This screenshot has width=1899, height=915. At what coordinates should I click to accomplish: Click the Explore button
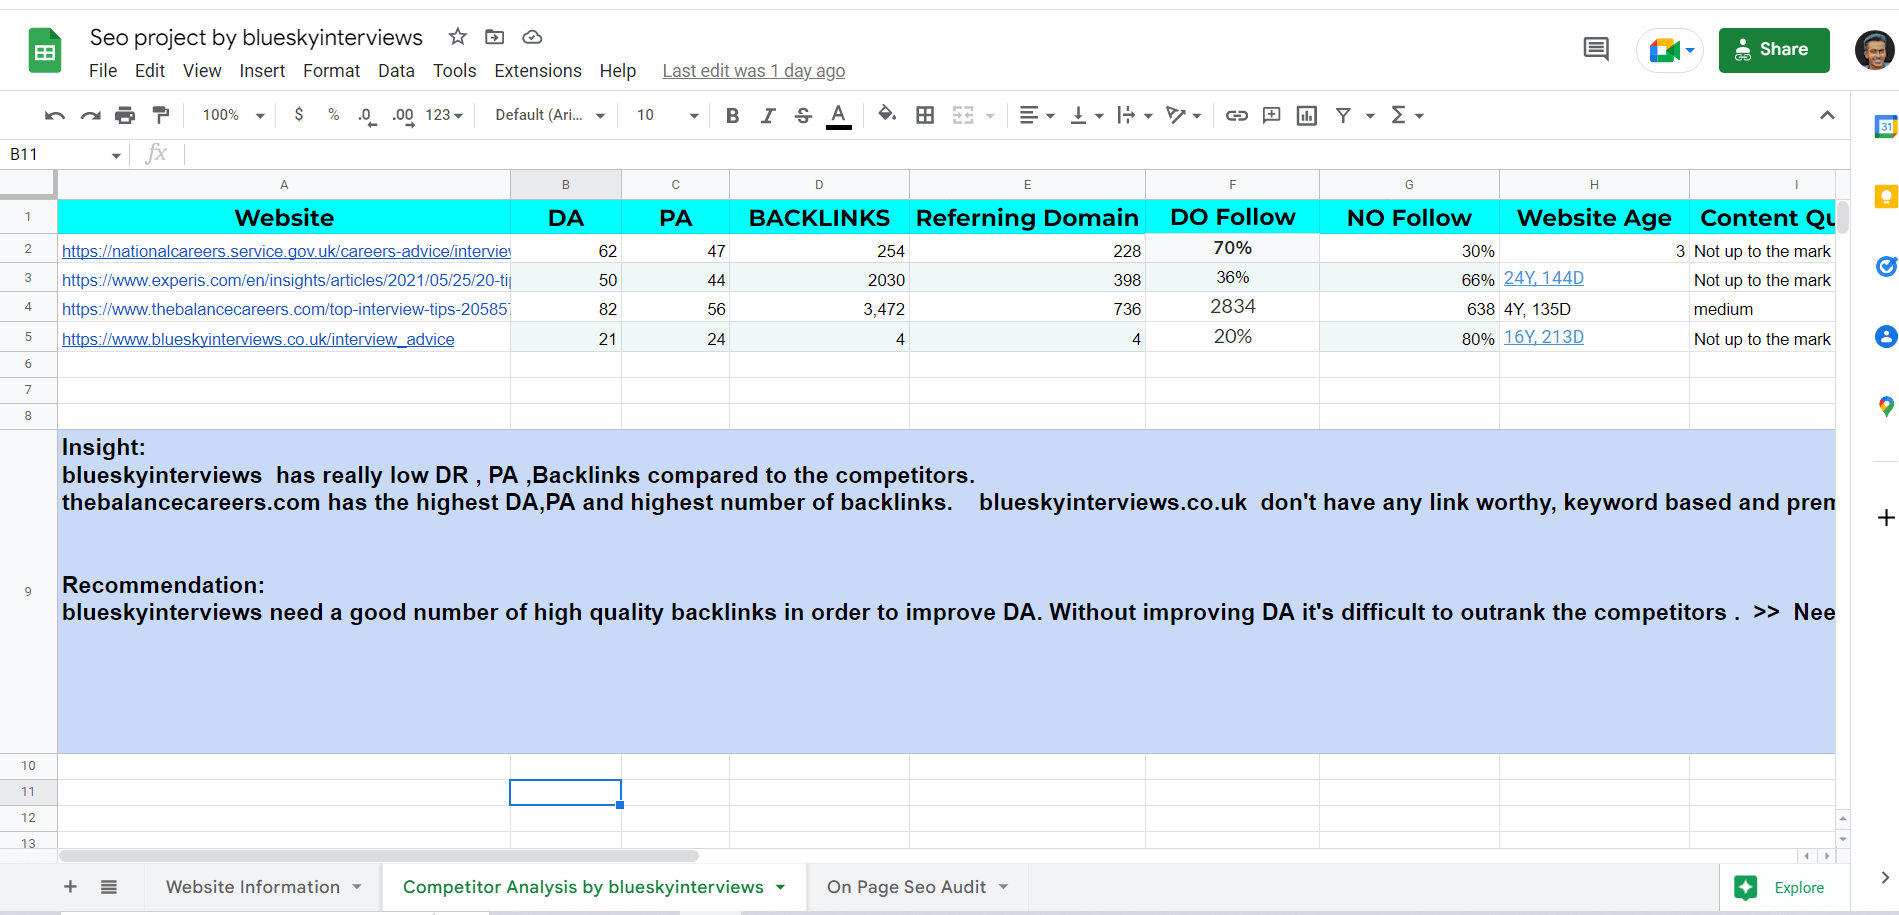(x=1785, y=887)
